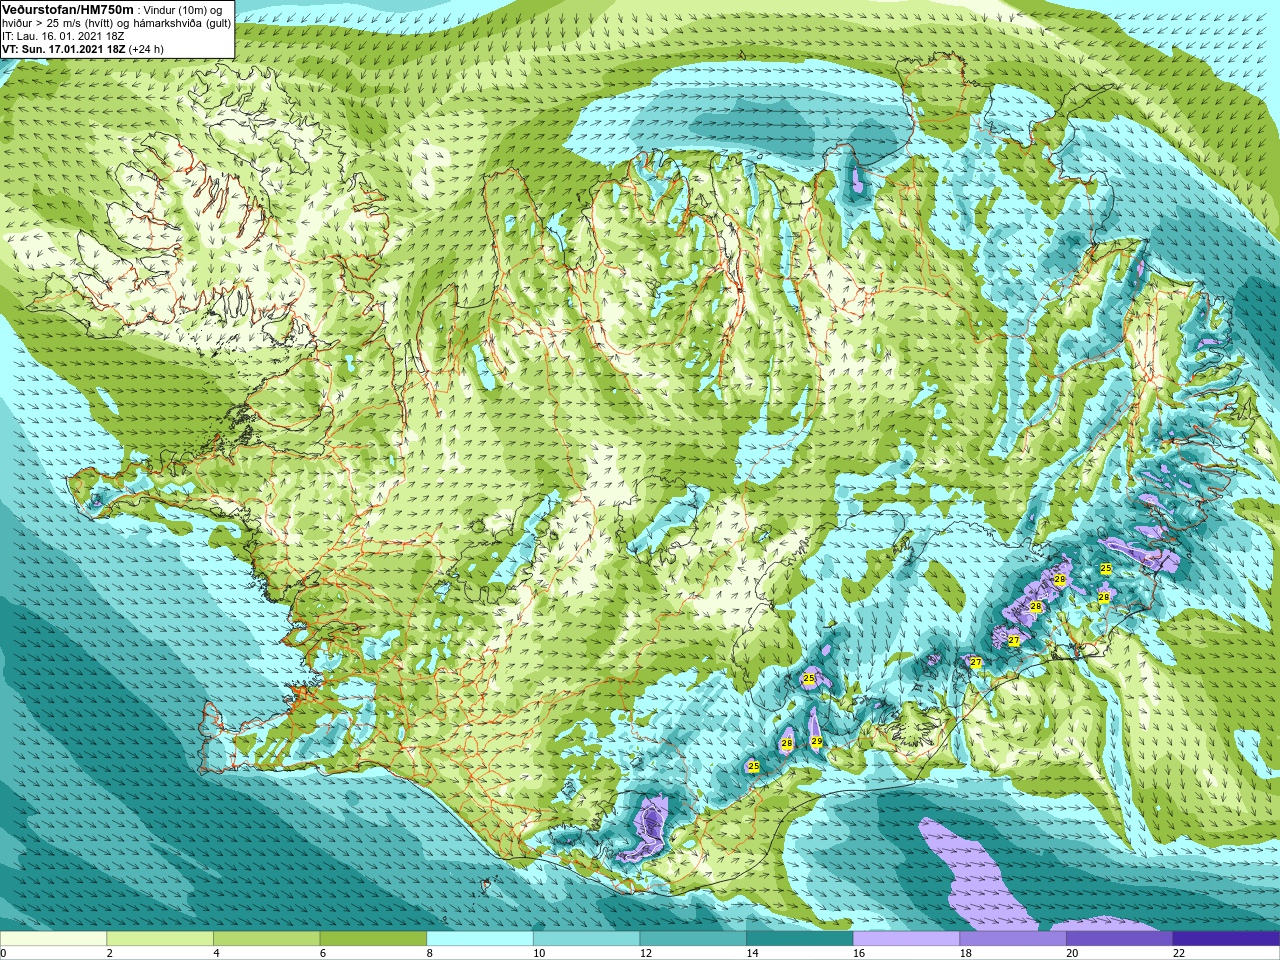Click the 20–22 m/s violet legend swatch
This screenshot has width=1280, height=960.
1120,939
